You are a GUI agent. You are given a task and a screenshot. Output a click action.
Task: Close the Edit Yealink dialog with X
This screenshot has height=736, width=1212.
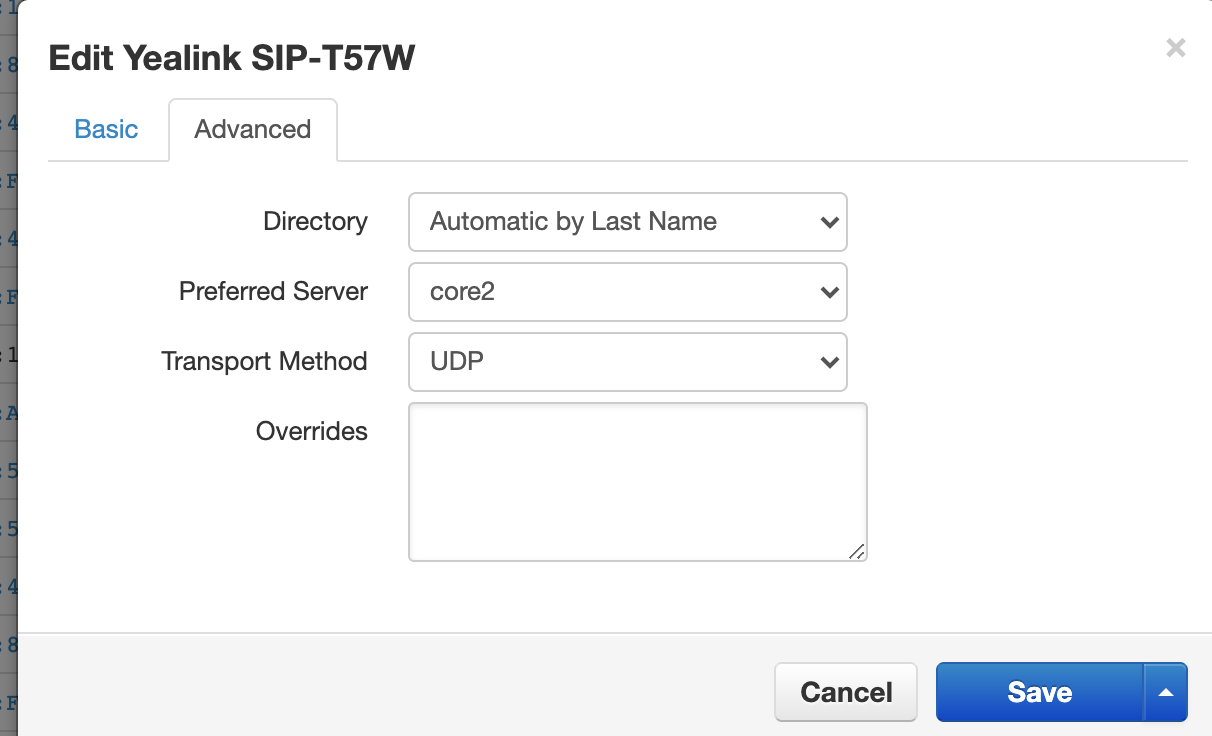click(x=1175, y=48)
